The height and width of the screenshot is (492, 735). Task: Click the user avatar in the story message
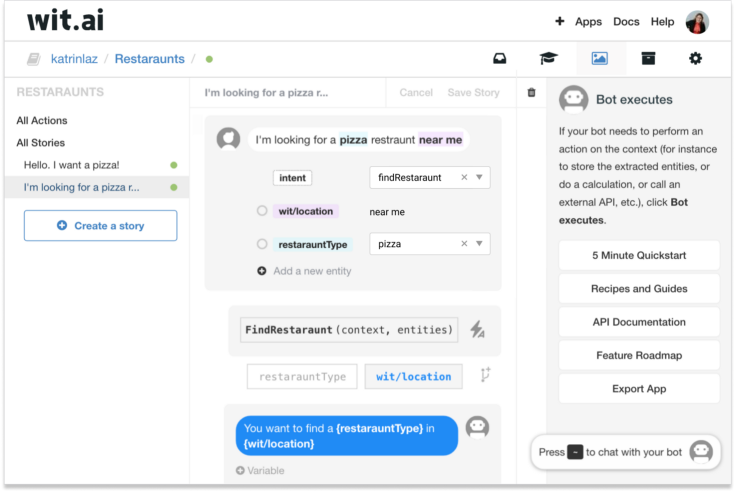228,139
